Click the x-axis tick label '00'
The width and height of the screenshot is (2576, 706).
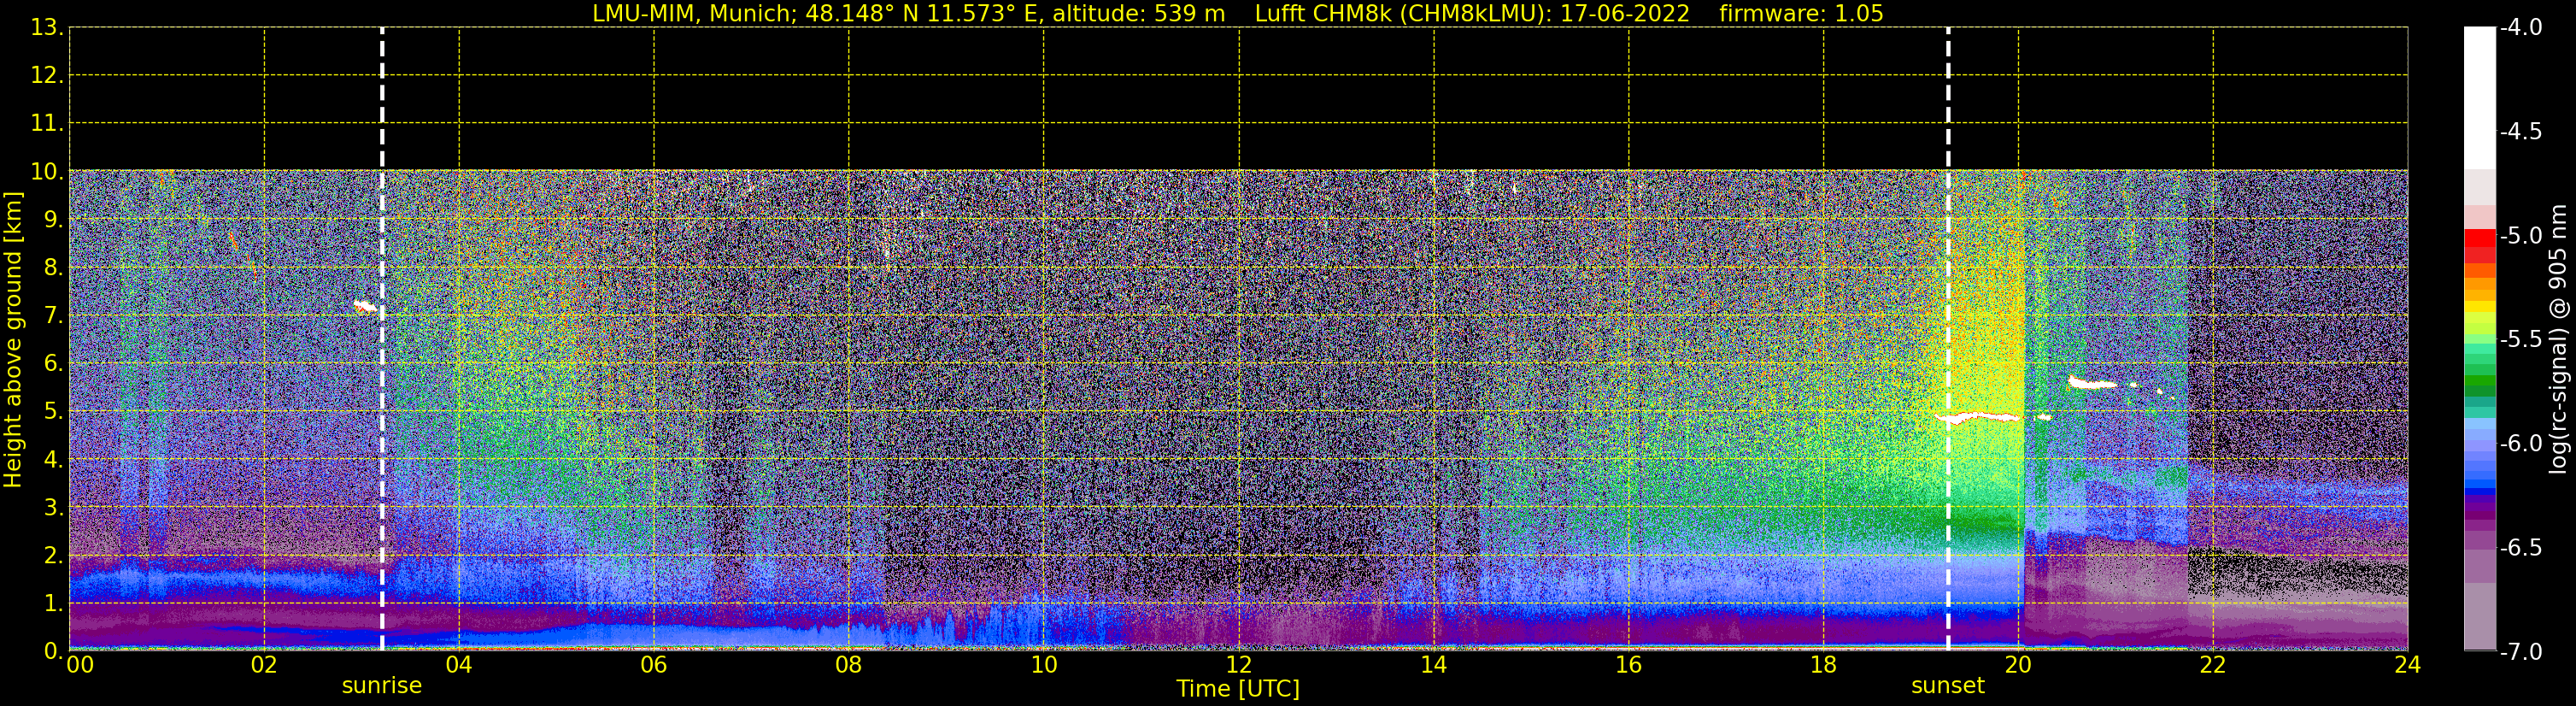coord(80,664)
